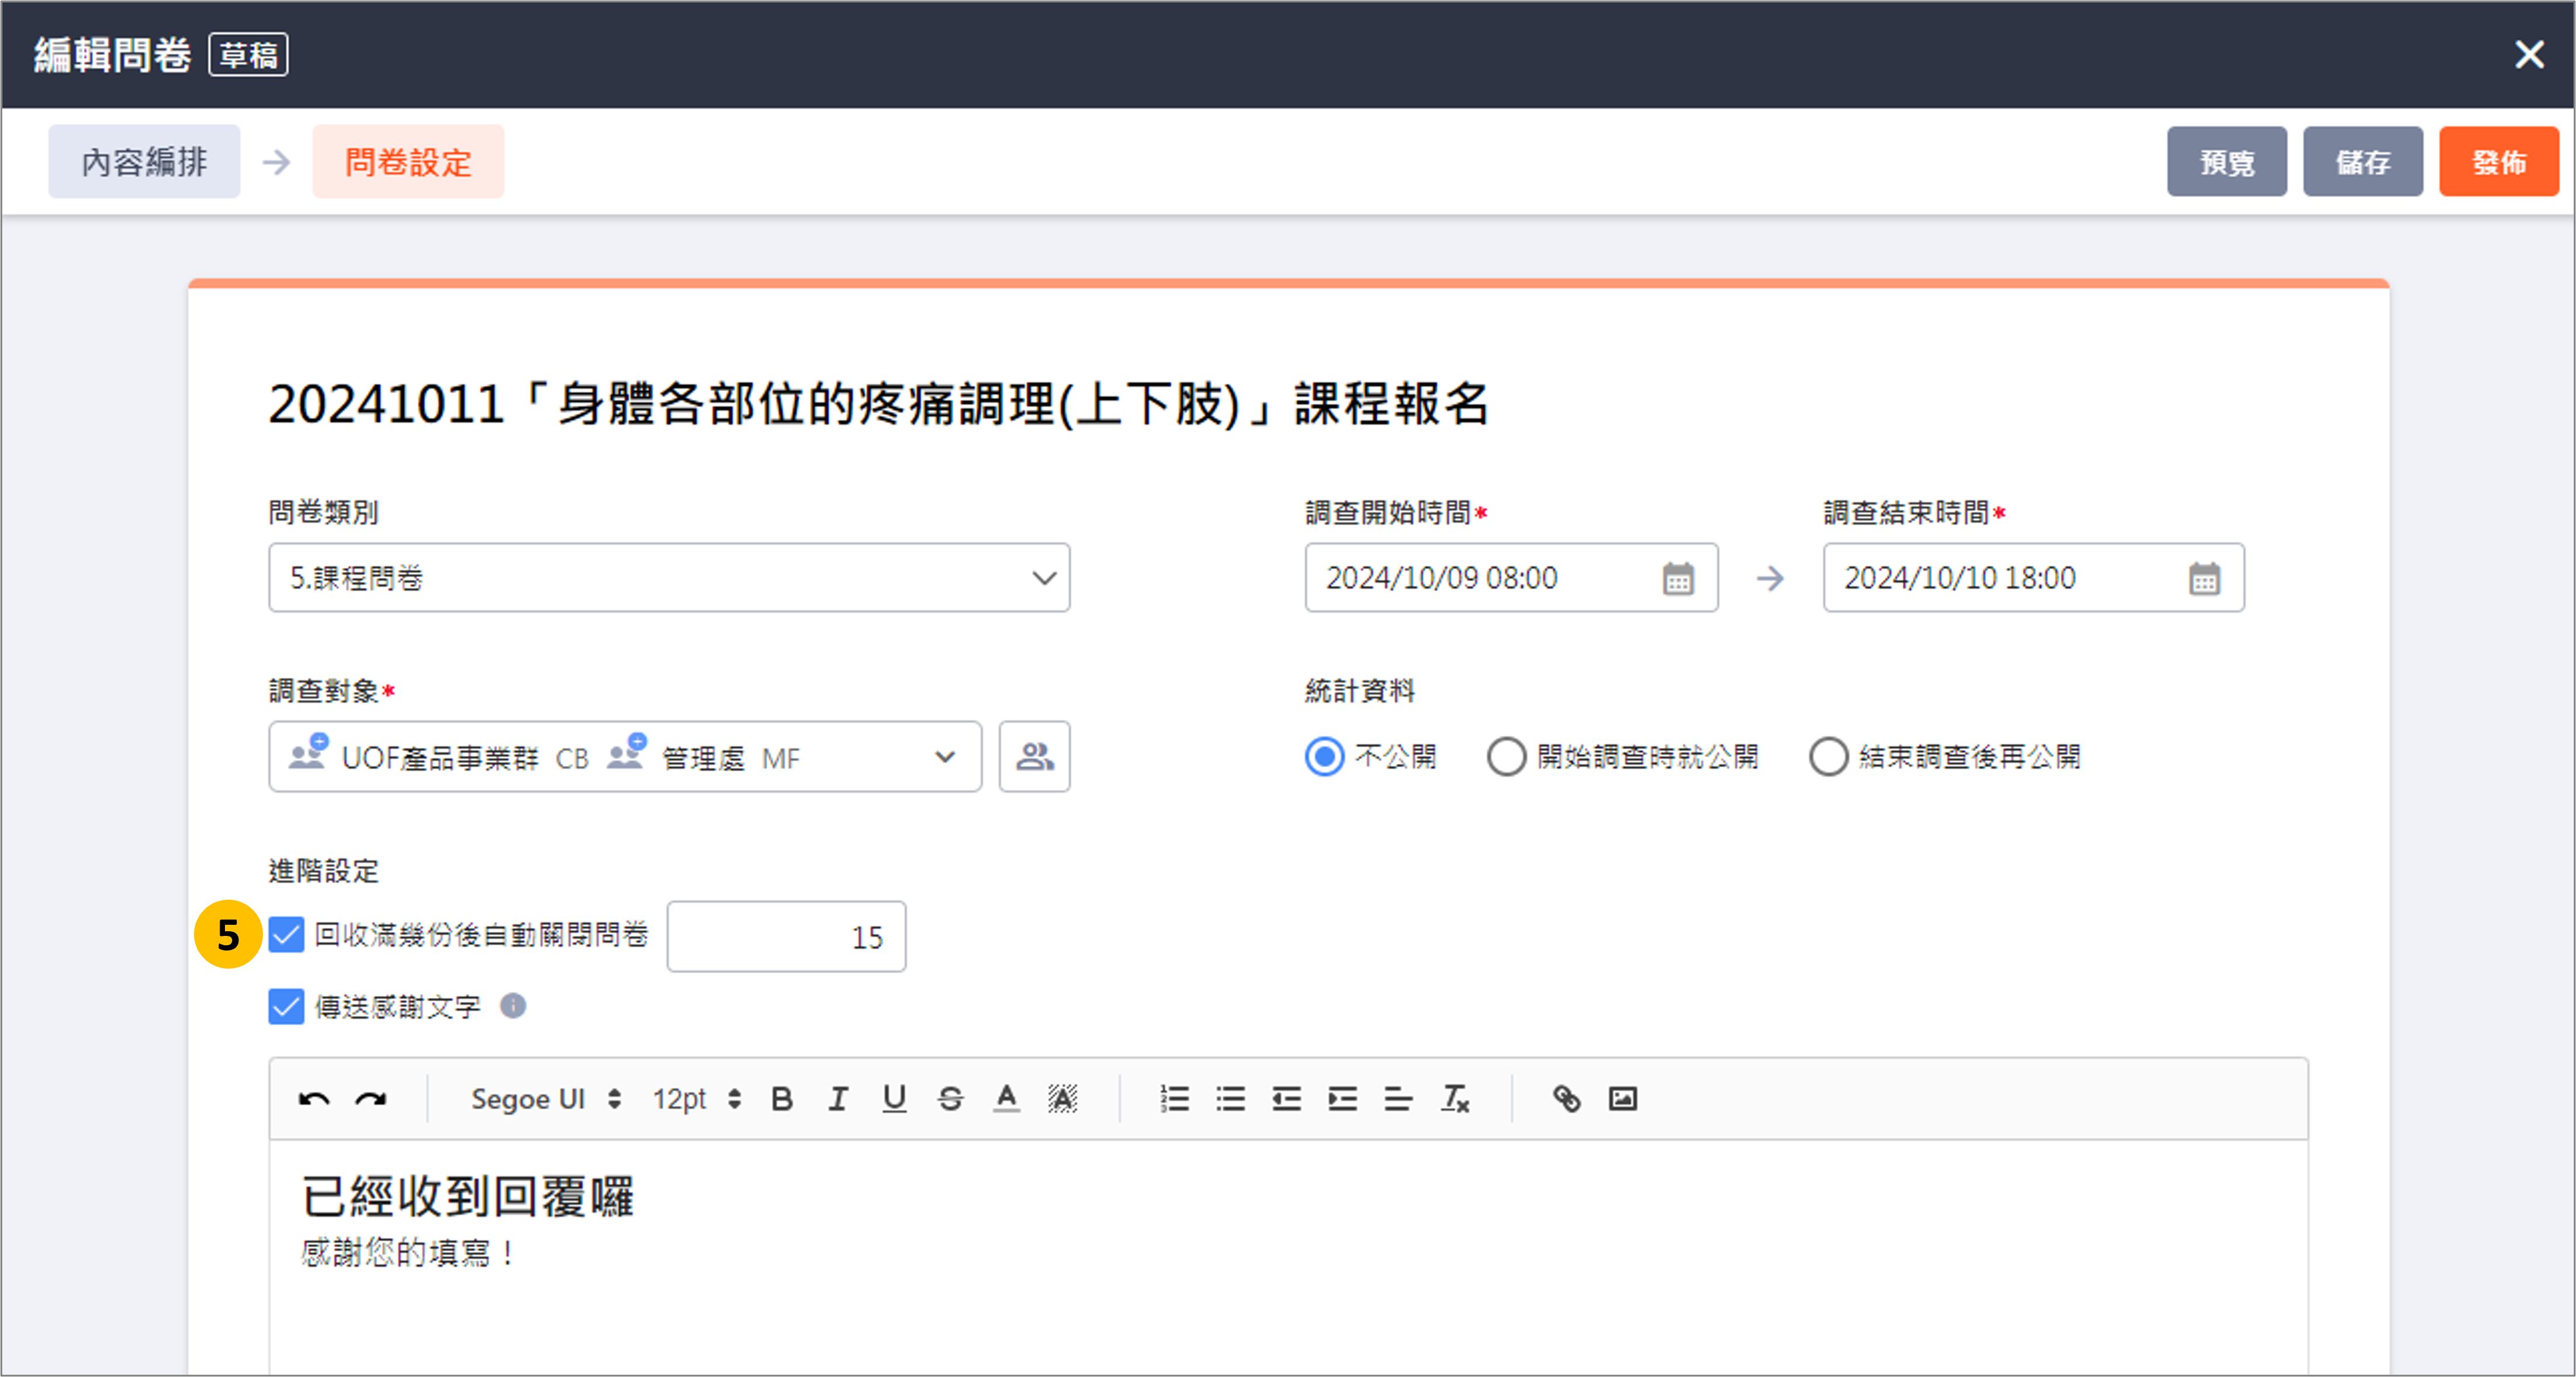Toggle bold formatting
This screenshot has height=1377, width=2576.
pyautogui.click(x=782, y=1099)
